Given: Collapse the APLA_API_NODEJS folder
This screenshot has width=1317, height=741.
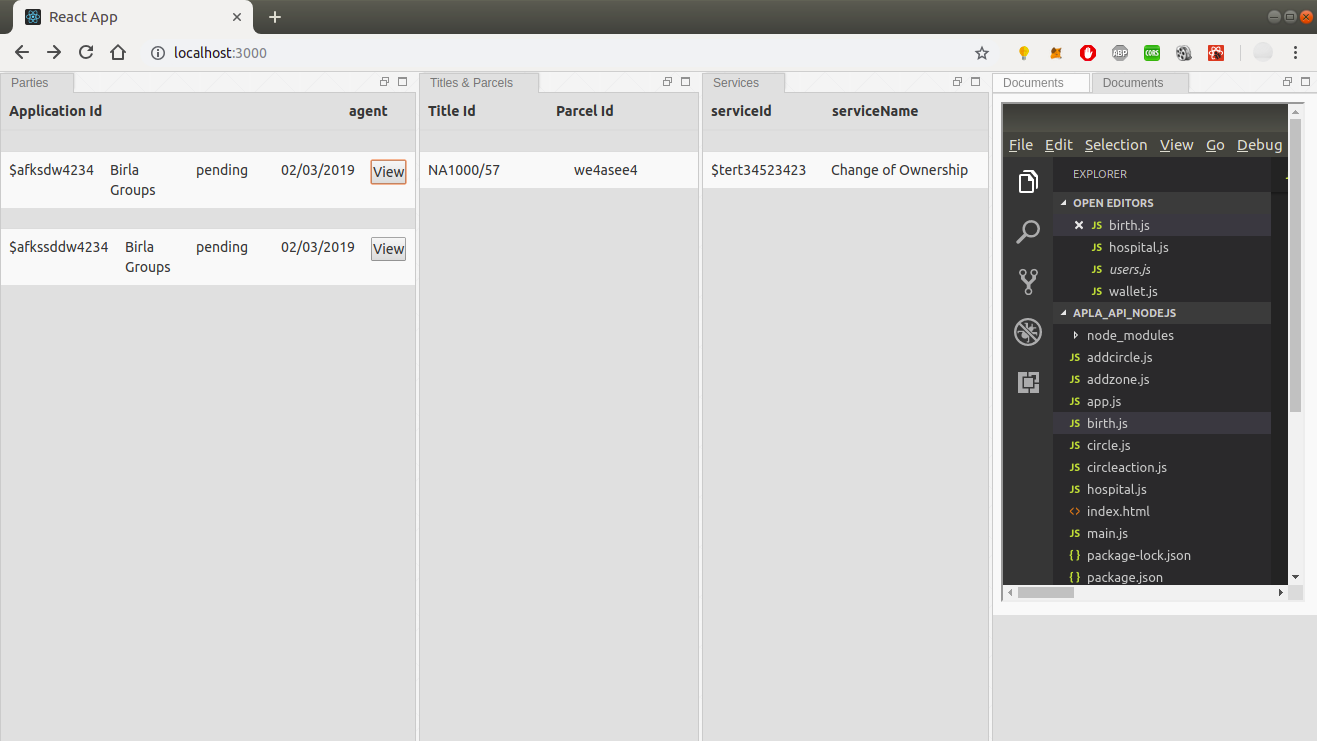Looking at the screenshot, I should pos(1064,312).
